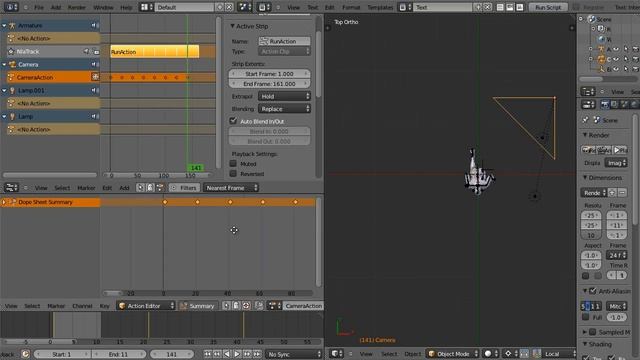The height and width of the screenshot is (360, 640).
Task: Click the Render properties tab icon
Action: point(604,105)
